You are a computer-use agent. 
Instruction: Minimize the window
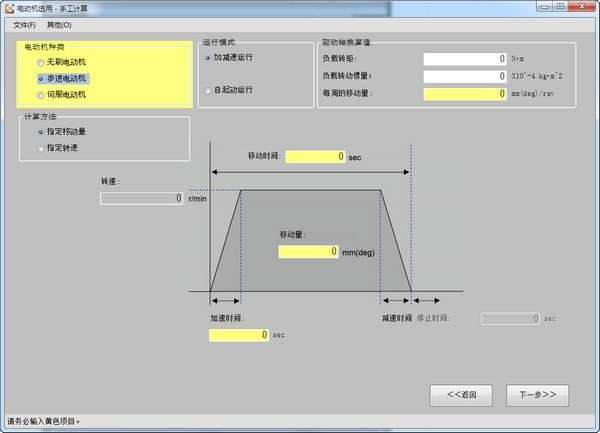click(x=545, y=7)
